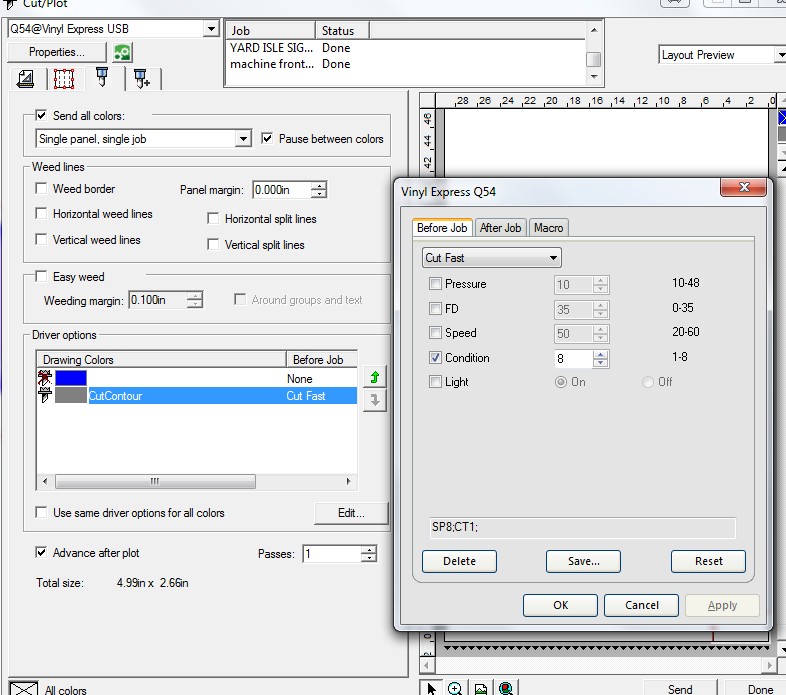The width and height of the screenshot is (786, 695).
Task: Confirm the dialog with OK
Action: [x=560, y=605]
